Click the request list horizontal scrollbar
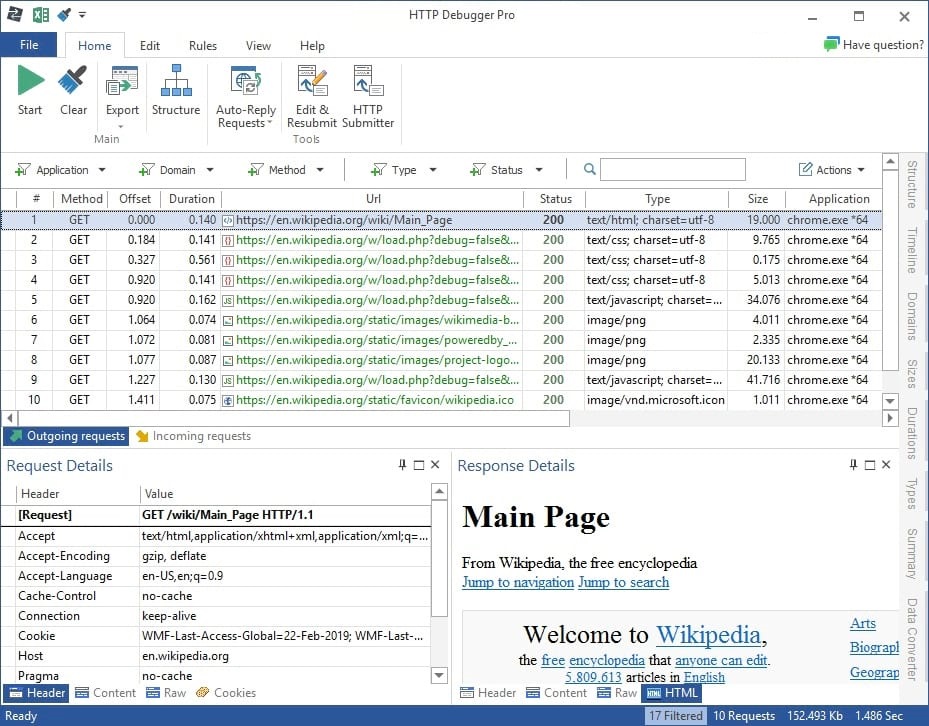The height and width of the screenshot is (726, 929). [x=290, y=418]
